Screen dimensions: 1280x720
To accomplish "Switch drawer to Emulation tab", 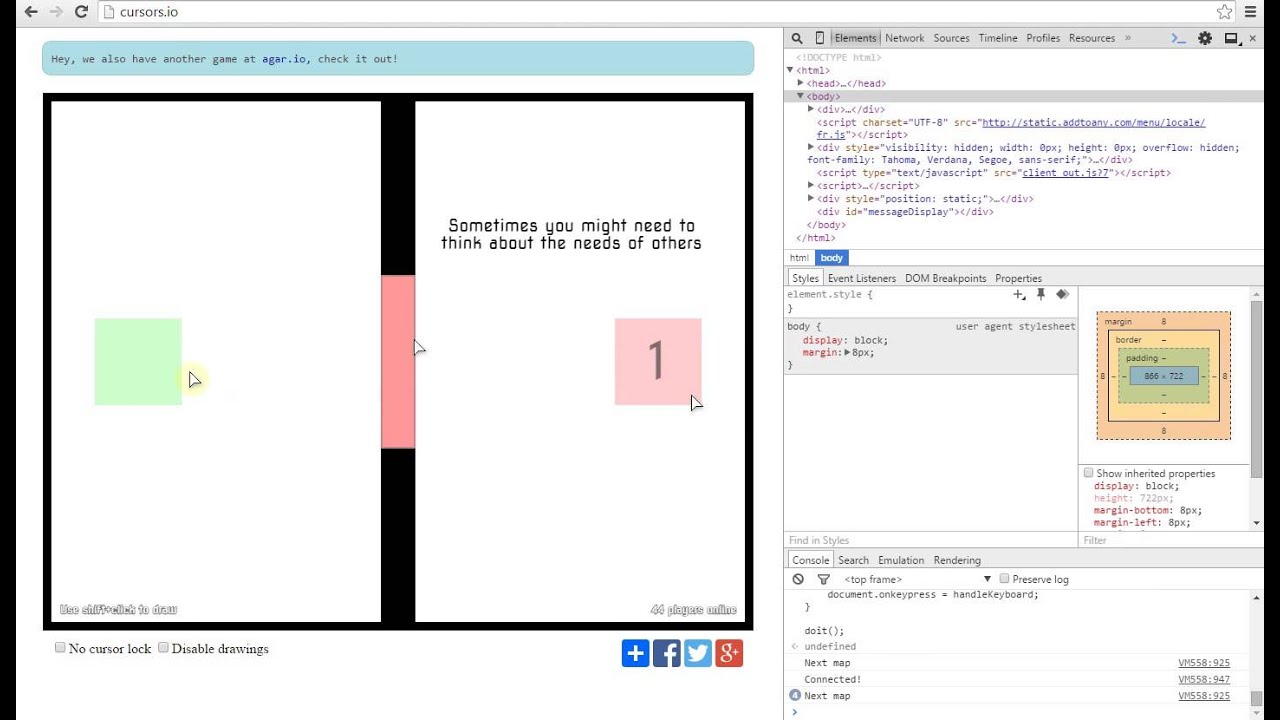I will tap(901, 560).
